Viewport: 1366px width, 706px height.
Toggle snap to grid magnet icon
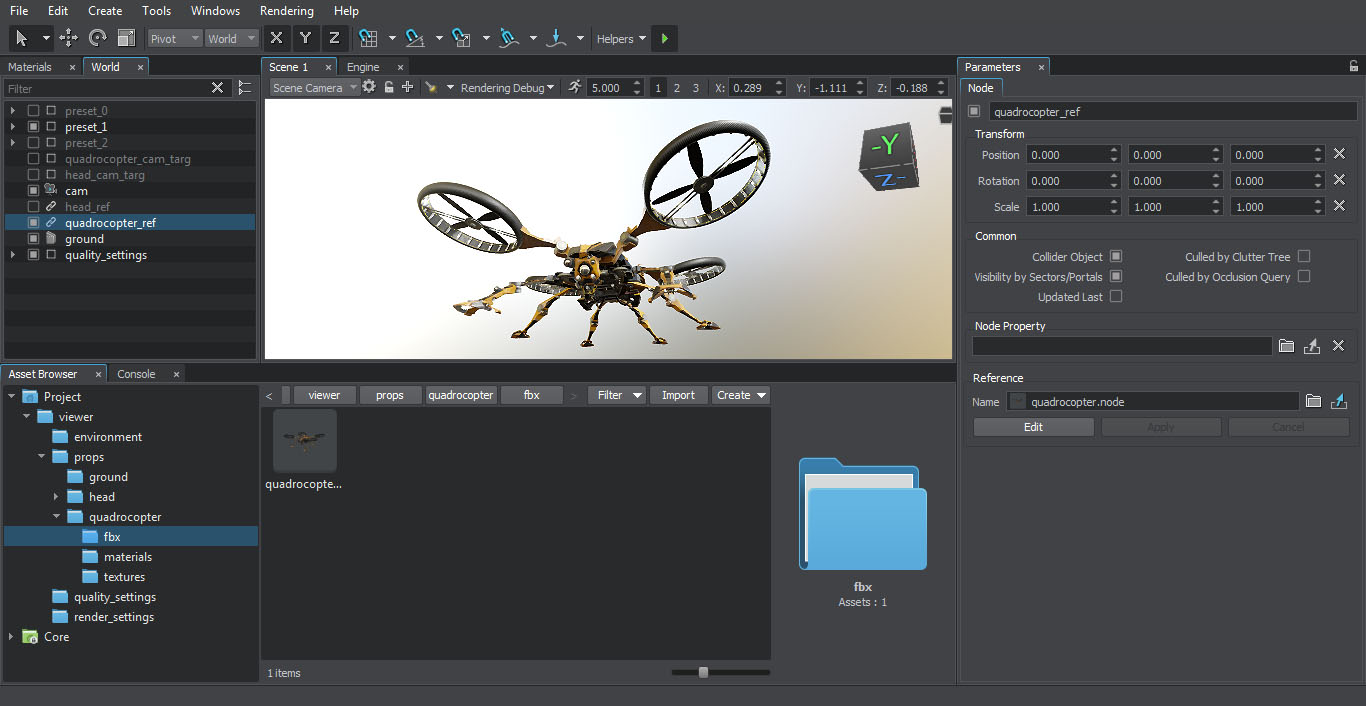[368, 38]
